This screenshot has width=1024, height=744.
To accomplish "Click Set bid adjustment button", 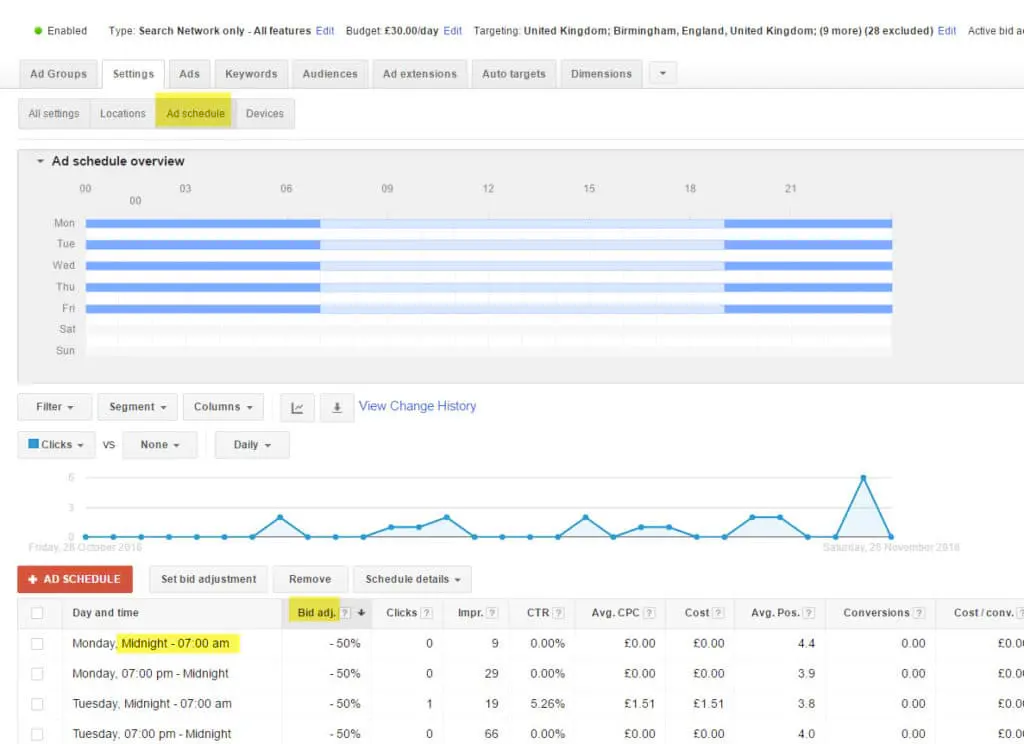I will coord(208,579).
